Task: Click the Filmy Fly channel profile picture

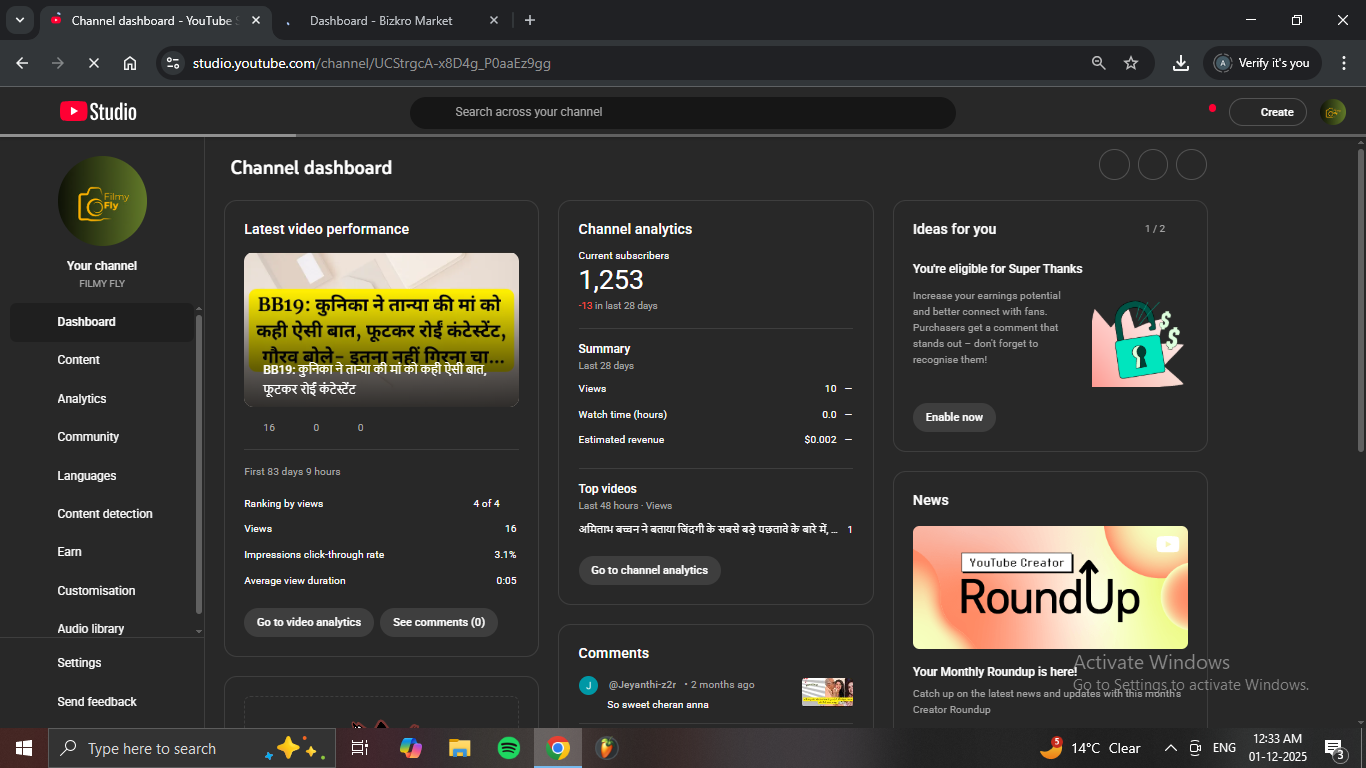Action: tap(102, 201)
